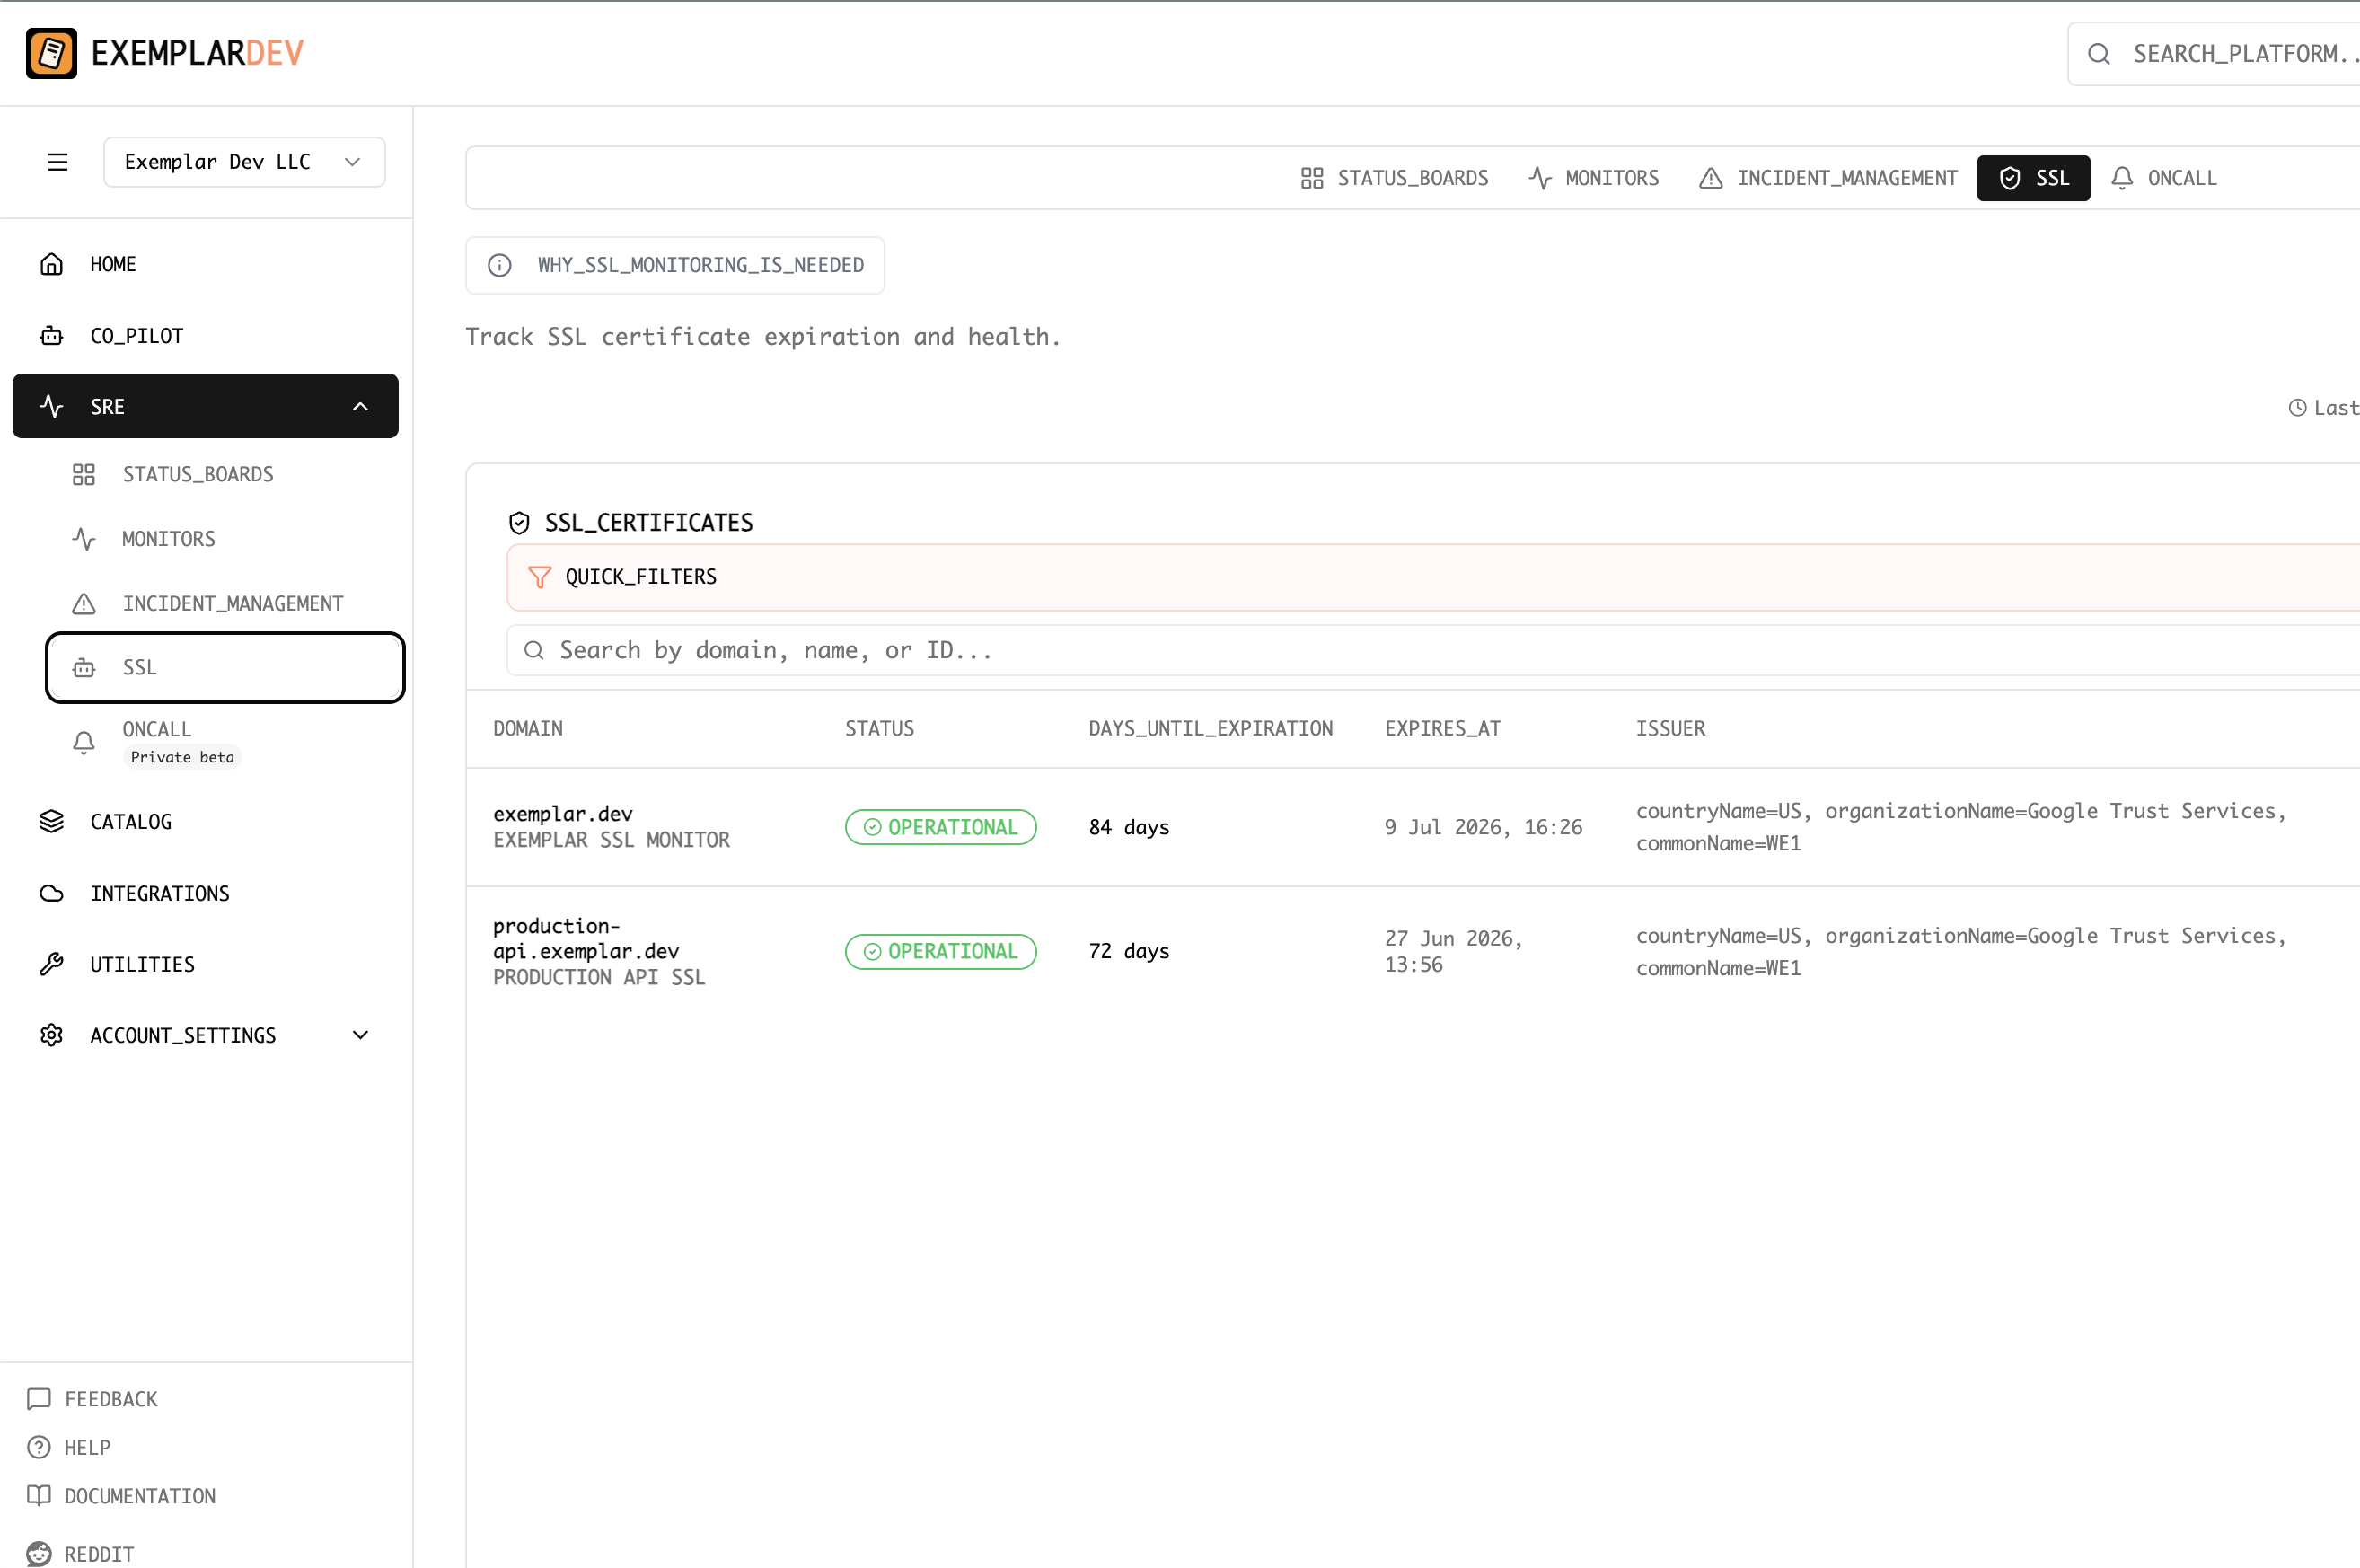Viewport: 2360px width, 1568px height.
Task: Open the Exemplar Dev LLC organization dropdown
Action: click(244, 162)
